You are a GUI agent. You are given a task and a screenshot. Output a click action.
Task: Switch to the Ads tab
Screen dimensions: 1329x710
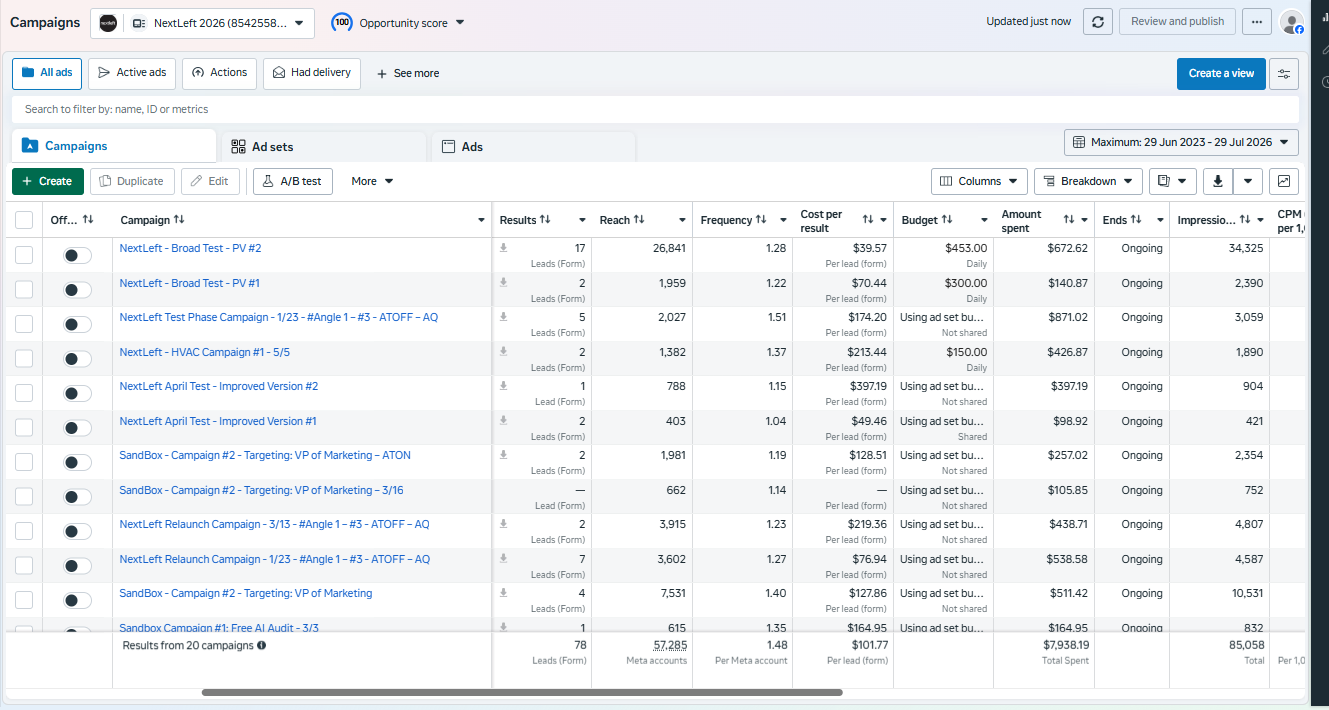533,147
